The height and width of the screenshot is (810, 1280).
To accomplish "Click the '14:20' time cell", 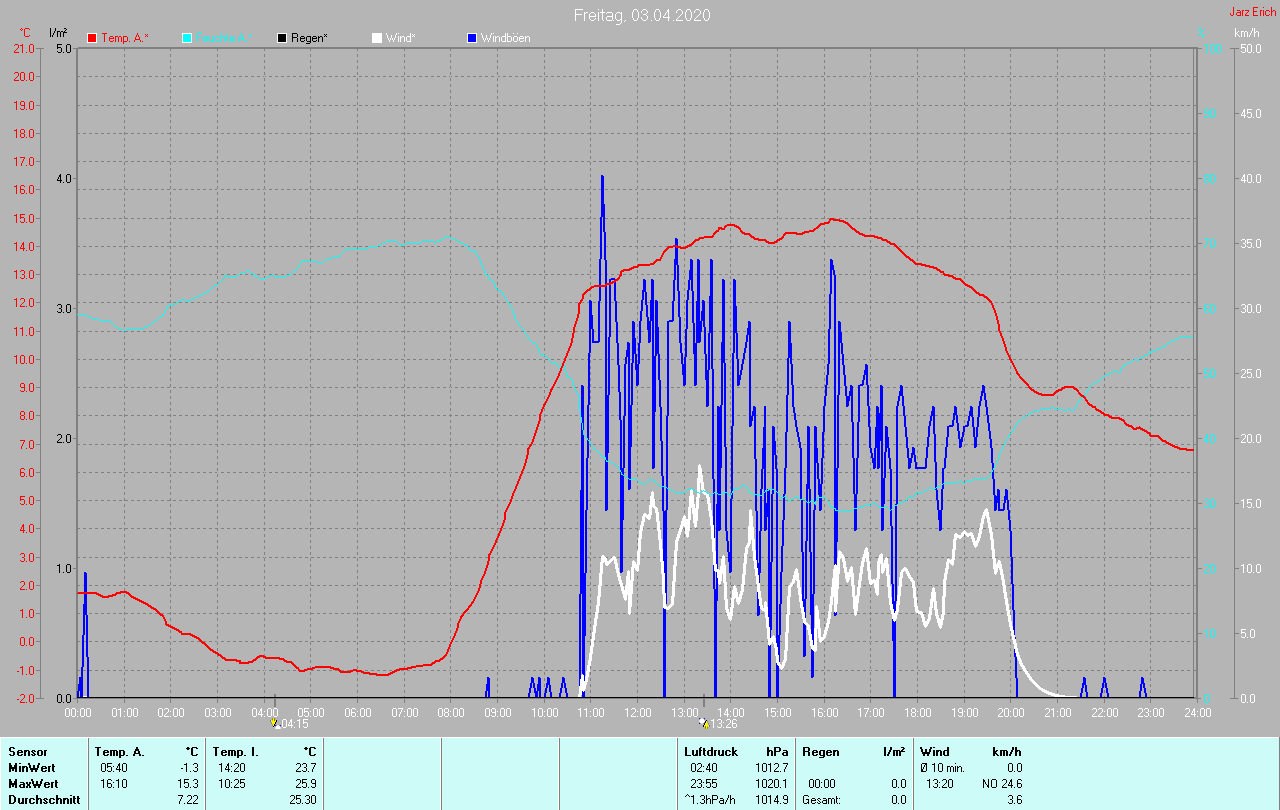I will [x=231, y=768].
